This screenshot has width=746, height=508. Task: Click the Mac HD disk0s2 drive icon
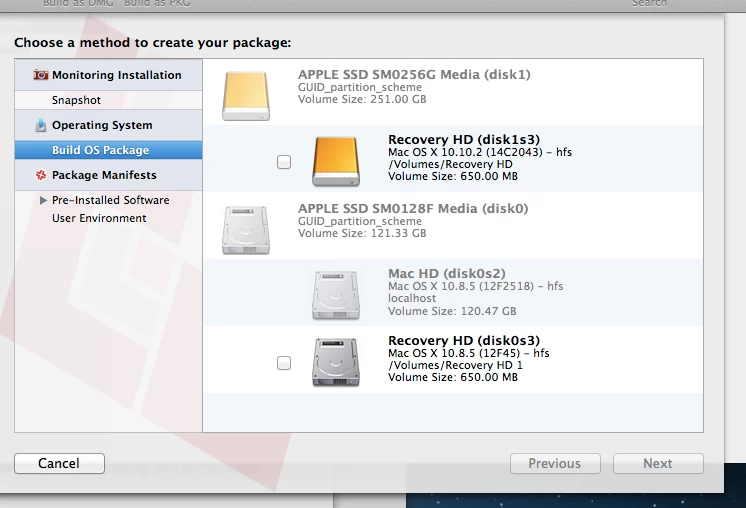pyautogui.click(x=336, y=295)
